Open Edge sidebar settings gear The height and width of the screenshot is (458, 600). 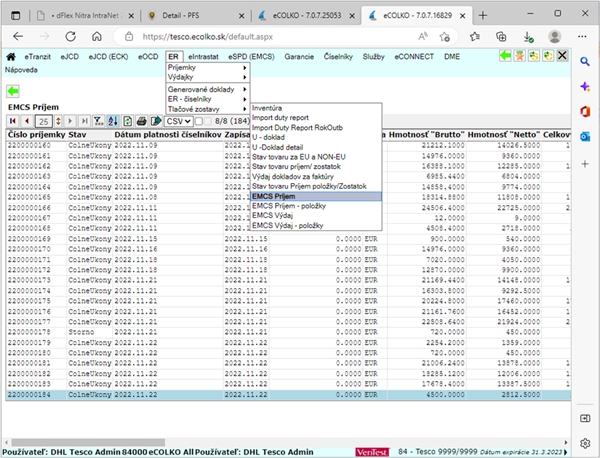(585, 443)
